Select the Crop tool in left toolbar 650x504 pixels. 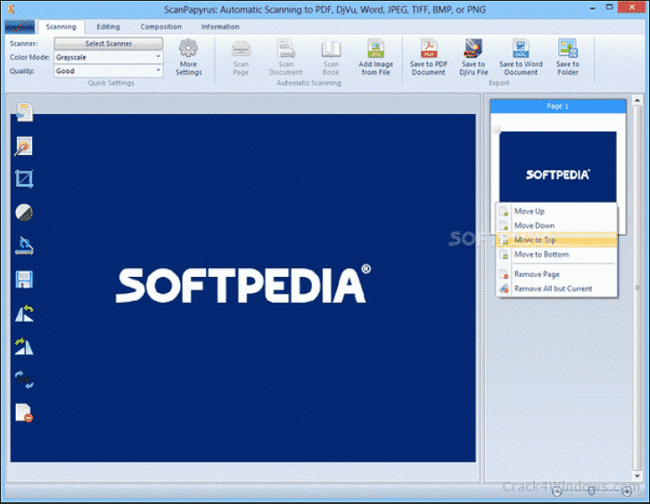pyautogui.click(x=24, y=179)
